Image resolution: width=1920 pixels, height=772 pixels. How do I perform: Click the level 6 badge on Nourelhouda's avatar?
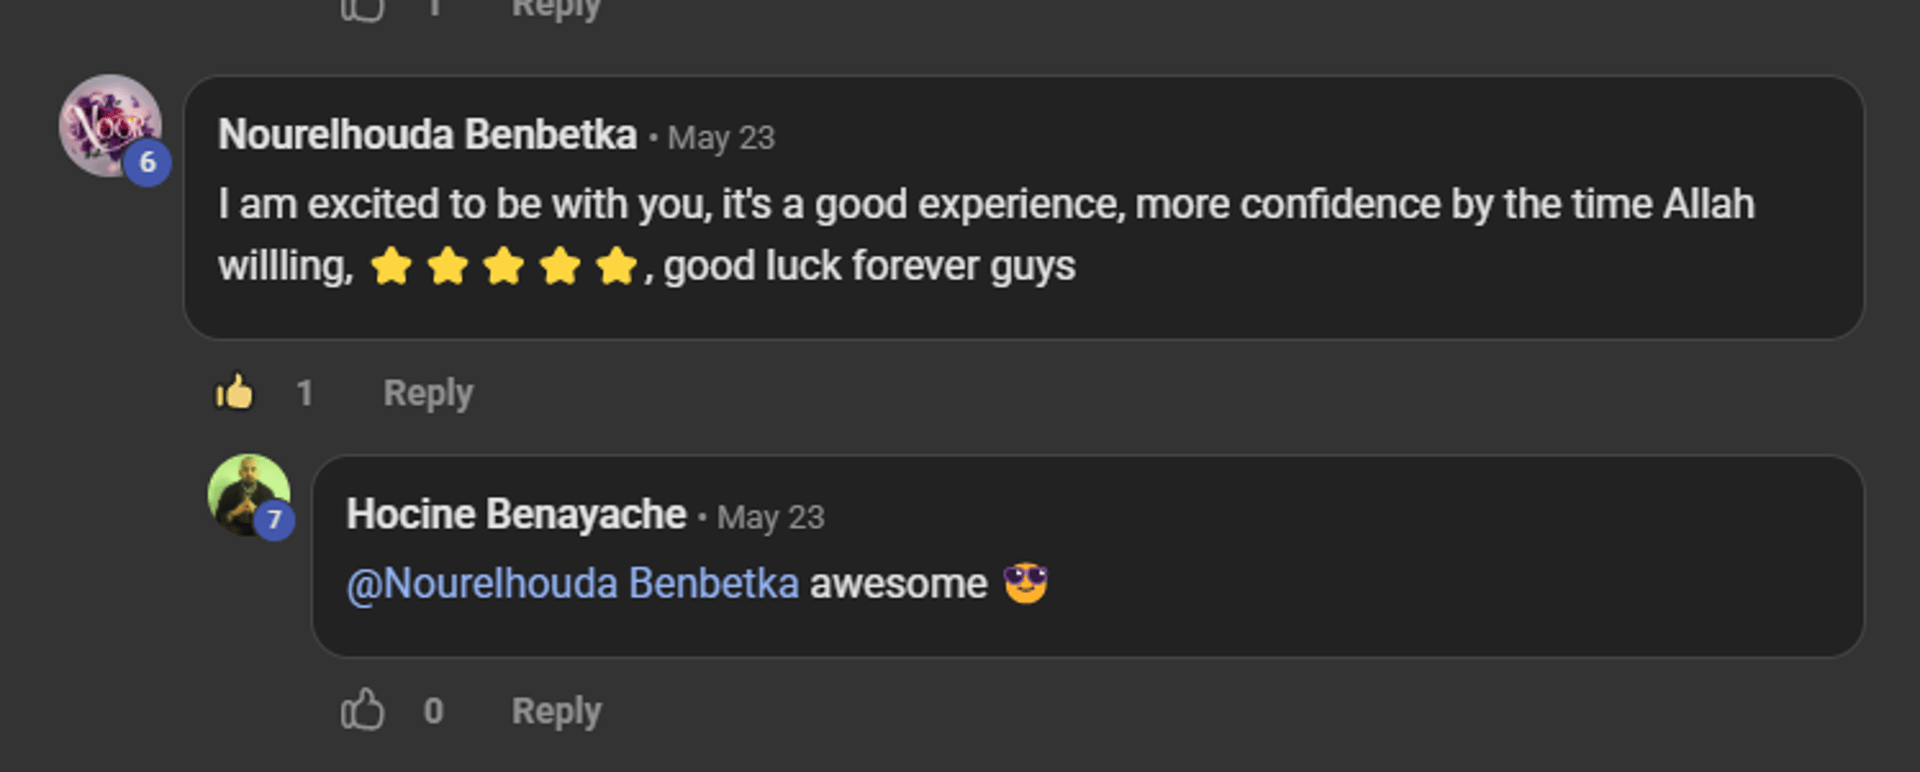147,162
